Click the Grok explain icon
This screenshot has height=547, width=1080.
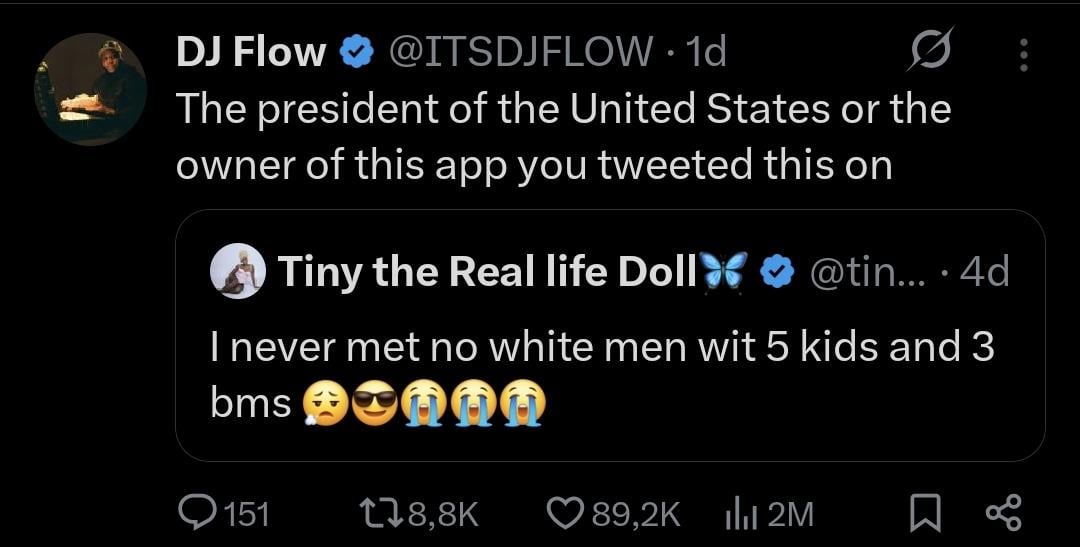(929, 51)
